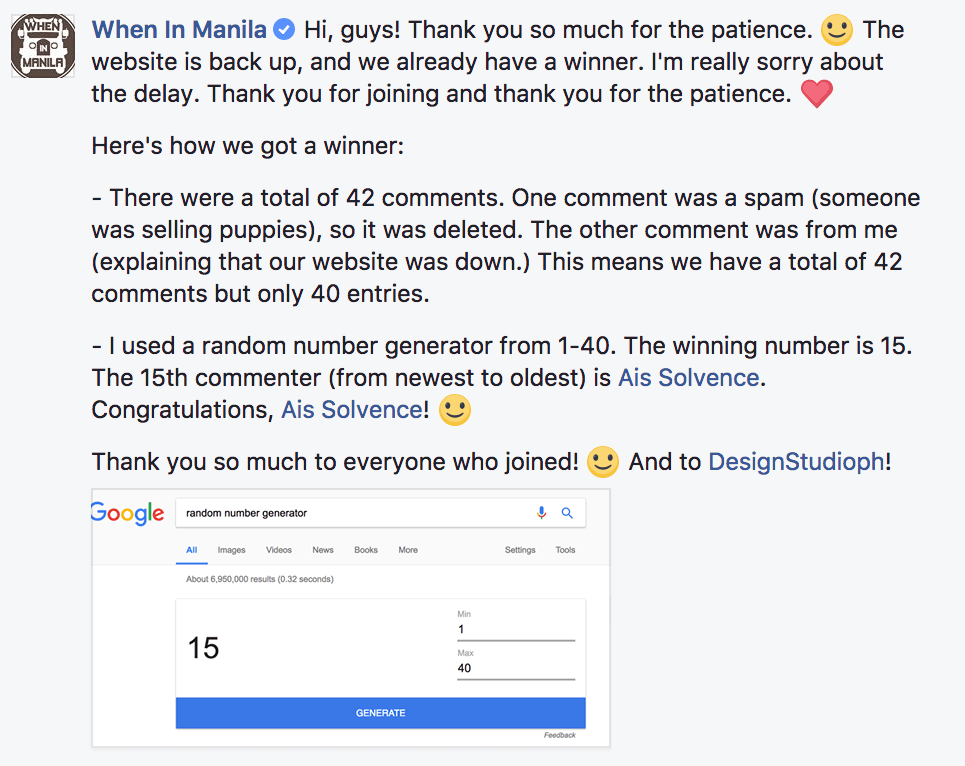Click the When In Manila profile avatar

(x=43, y=46)
